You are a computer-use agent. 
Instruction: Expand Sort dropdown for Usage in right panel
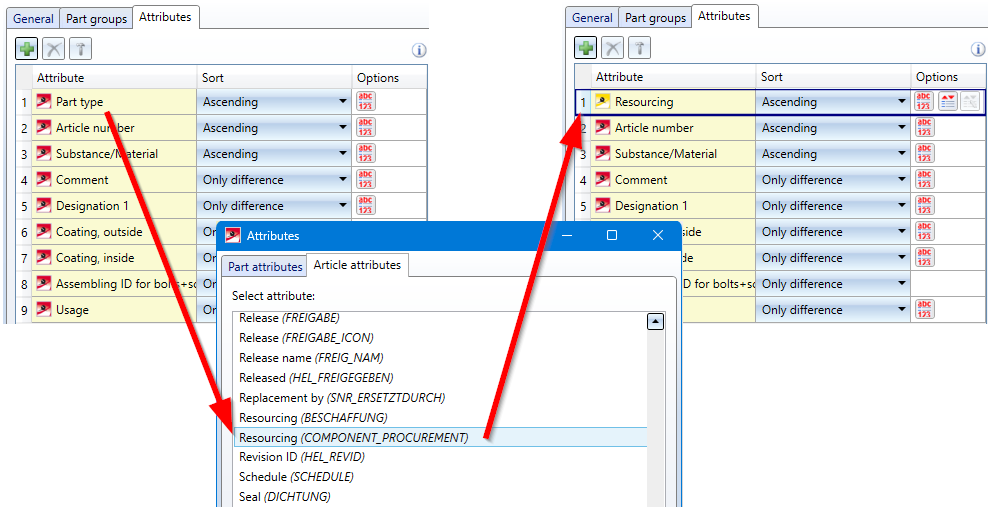[902, 310]
